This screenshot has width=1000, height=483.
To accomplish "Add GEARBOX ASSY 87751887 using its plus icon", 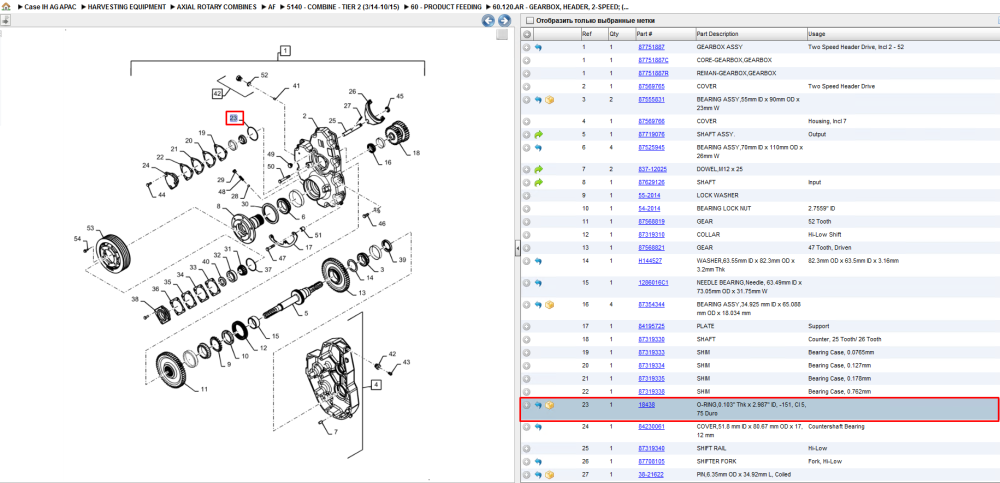I will (527, 47).
